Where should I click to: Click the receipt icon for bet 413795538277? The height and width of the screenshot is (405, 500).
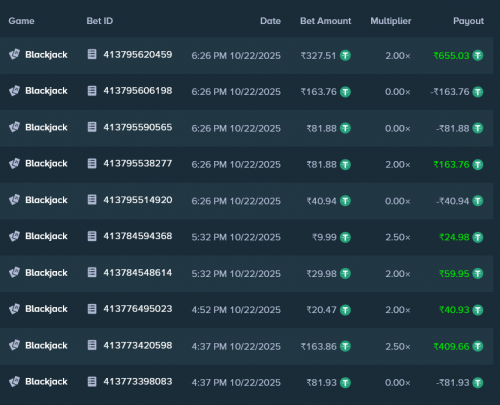coord(92,163)
